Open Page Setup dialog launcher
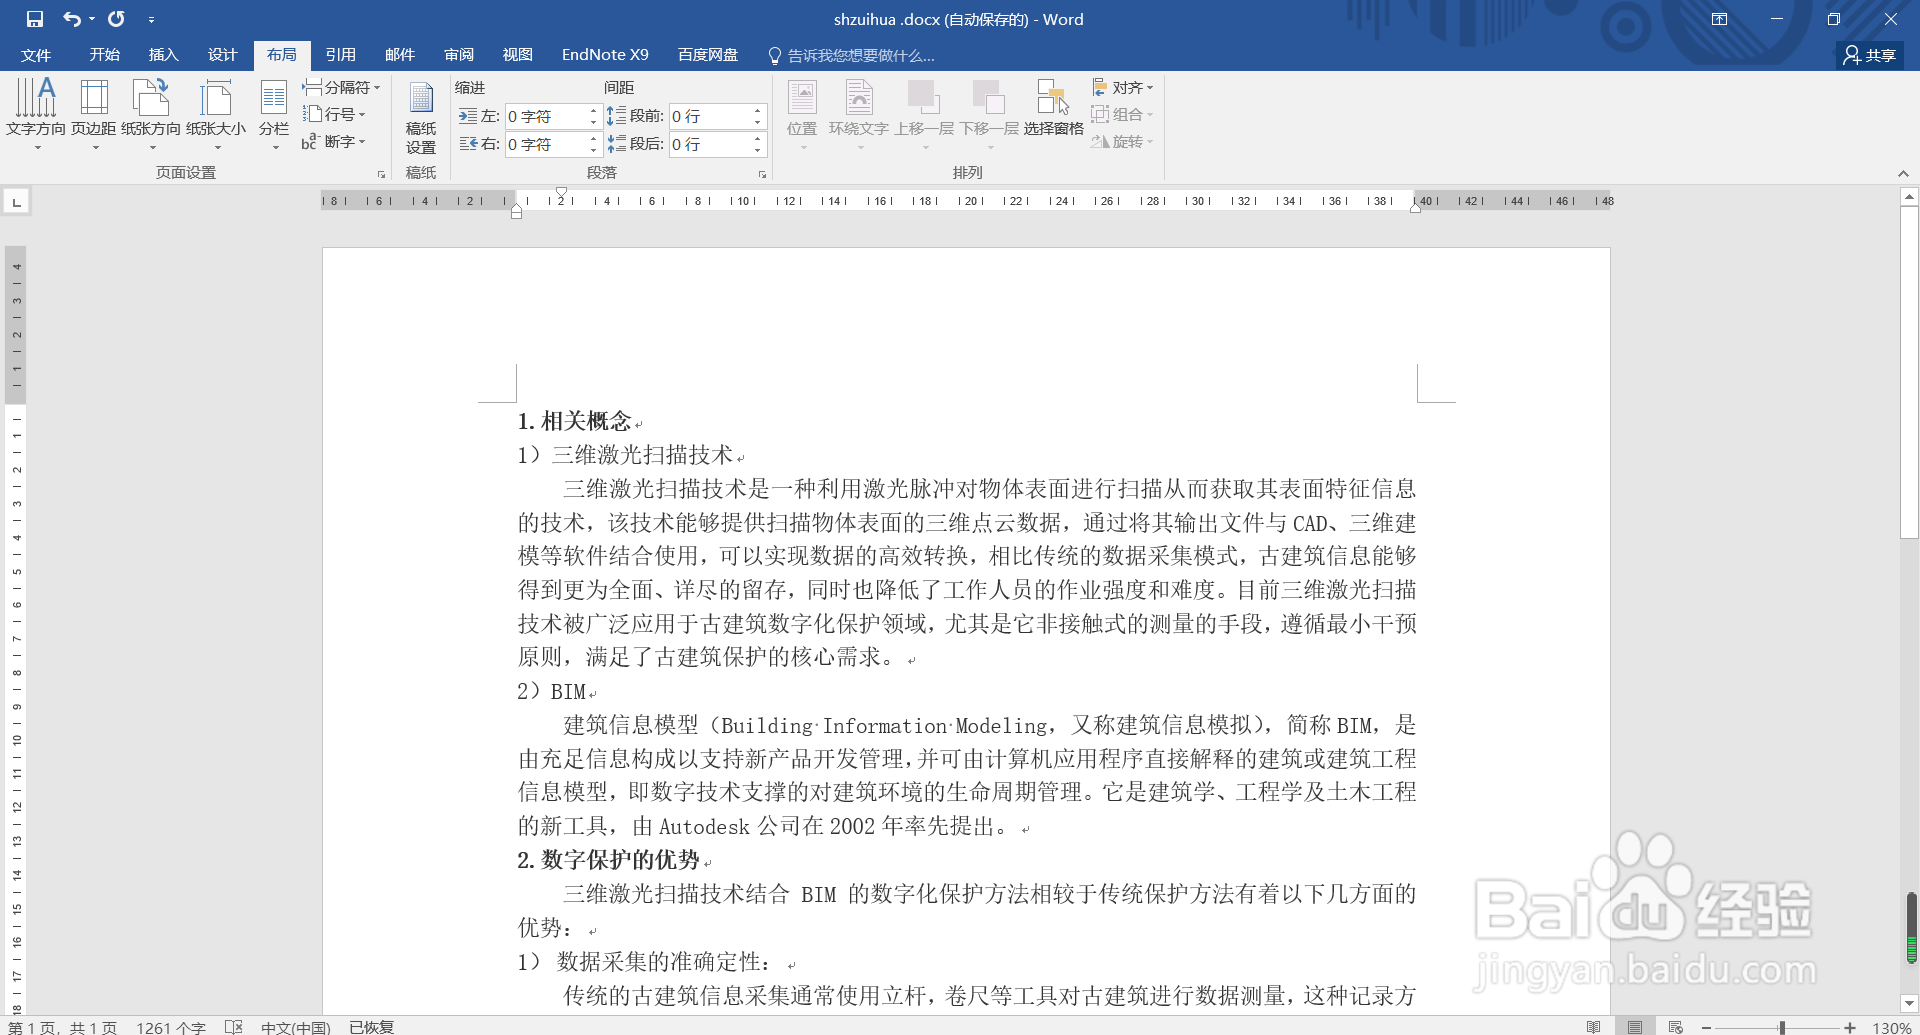Image resolution: width=1920 pixels, height=1035 pixels. 381,174
